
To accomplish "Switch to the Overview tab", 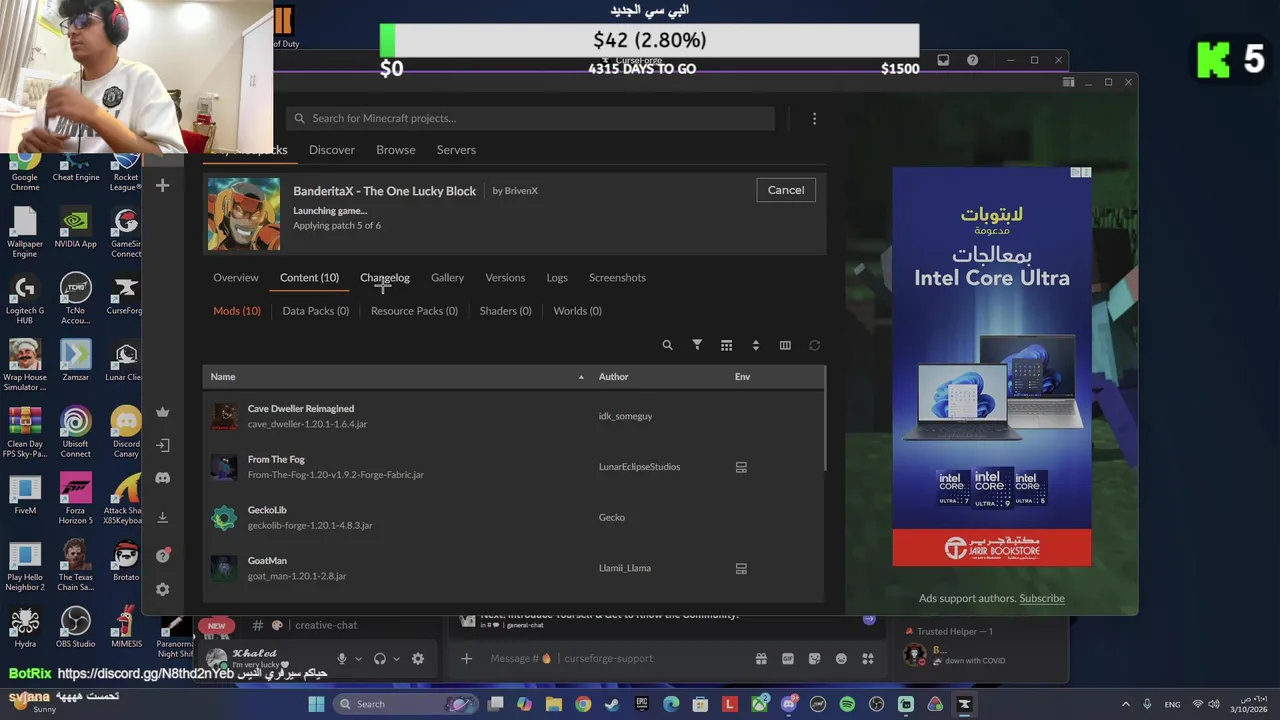I will [x=236, y=278].
